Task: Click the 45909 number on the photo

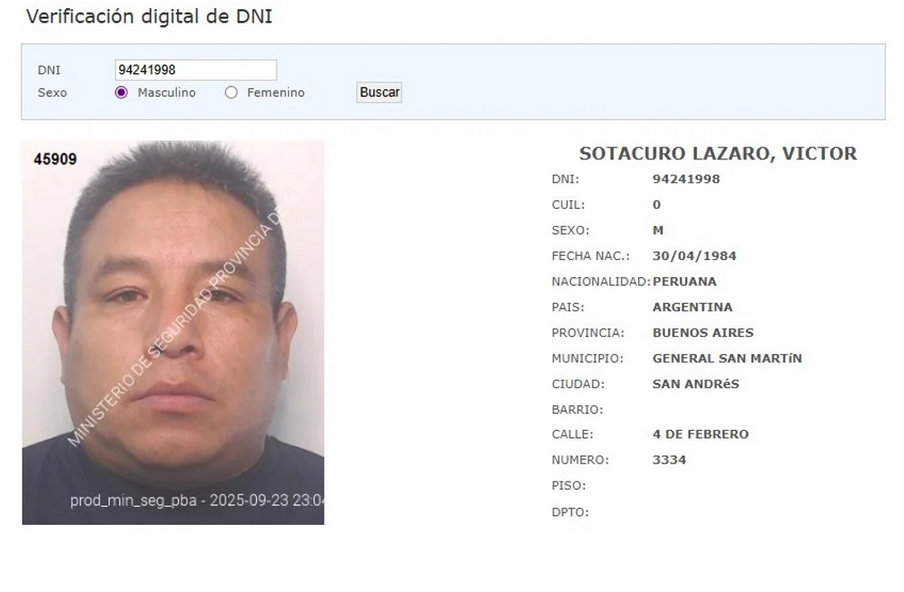Action: [55, 159]
